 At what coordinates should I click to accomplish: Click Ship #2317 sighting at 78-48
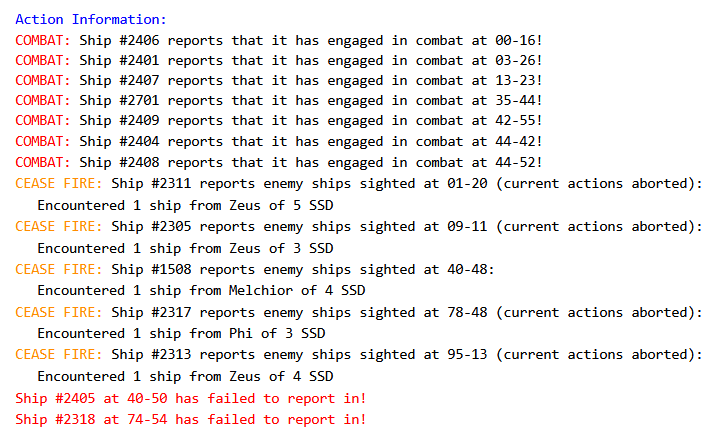pos(358,313)
